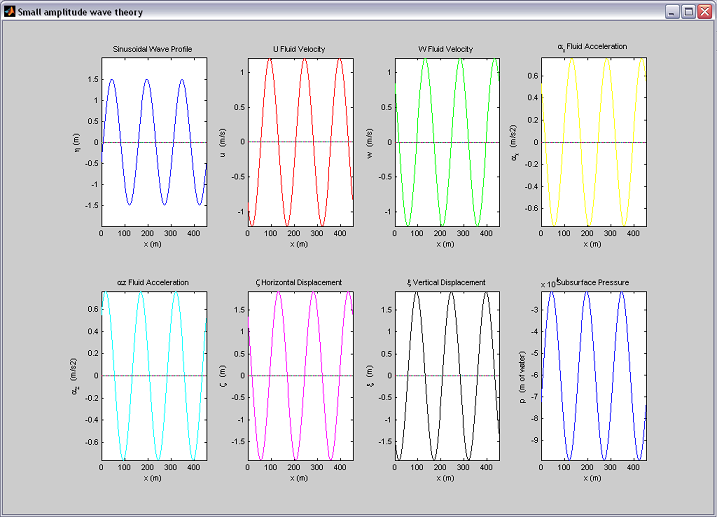This screenshot has height=517, width=717.
Task: Select the green W Fluid Velocity graph
Action: coord(446,142)
